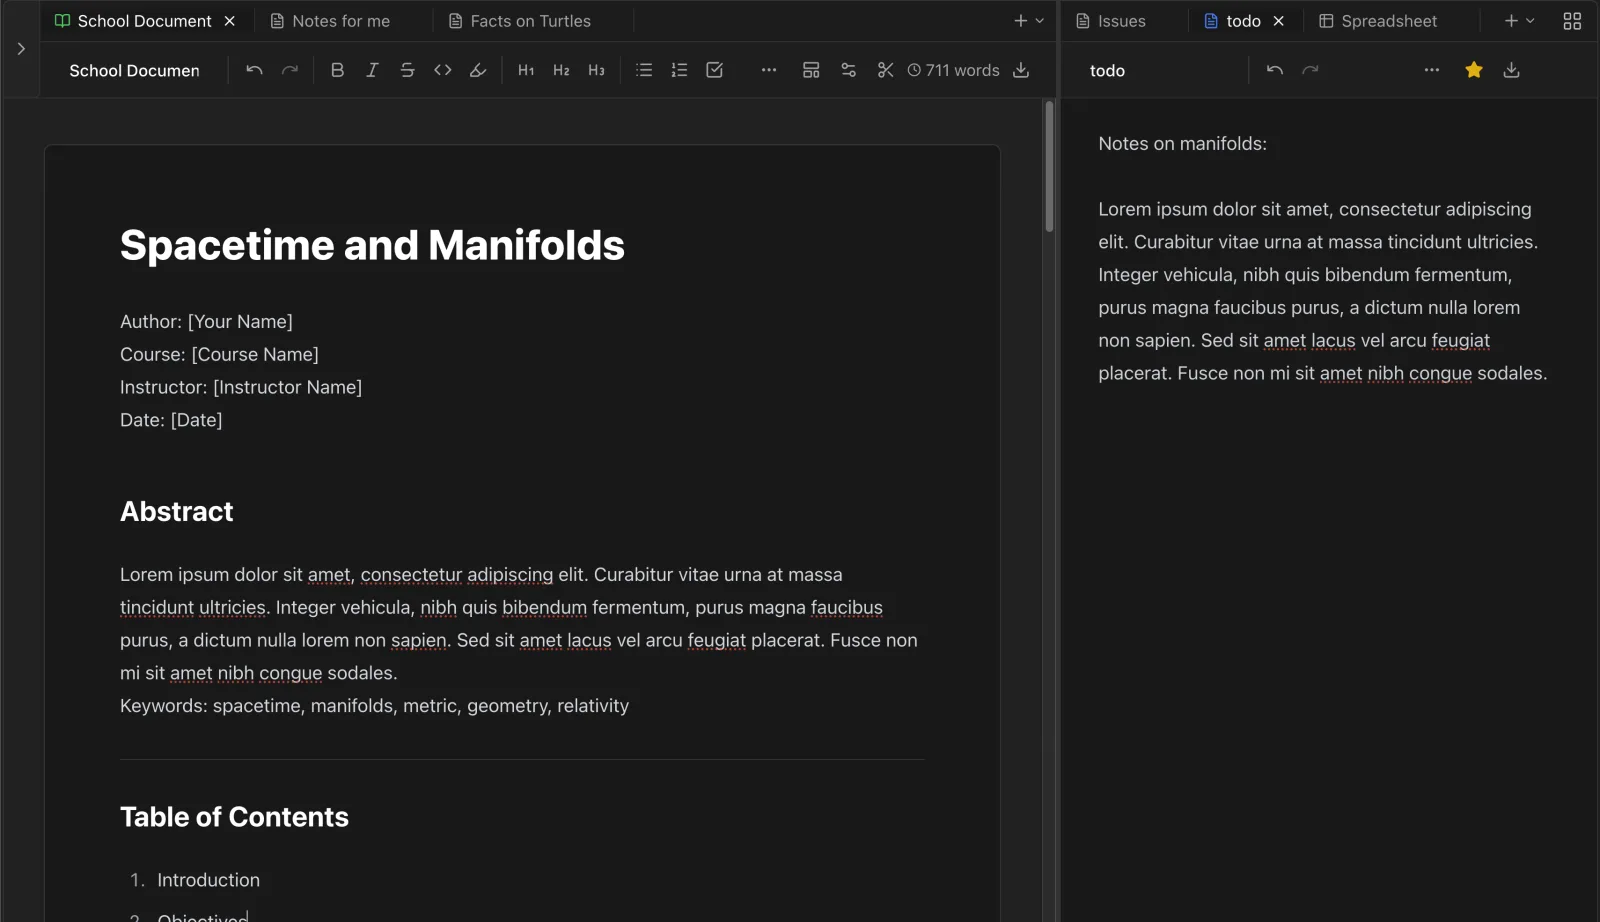The height and width of the screenshot is (922, 1600).
Task: Add a new tab in left pane
Action: 1020,20
